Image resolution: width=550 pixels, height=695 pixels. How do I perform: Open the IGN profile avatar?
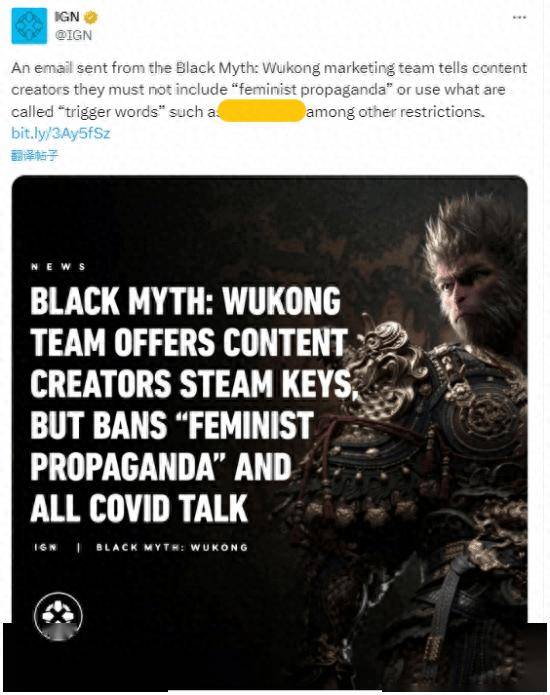point(29,26)
